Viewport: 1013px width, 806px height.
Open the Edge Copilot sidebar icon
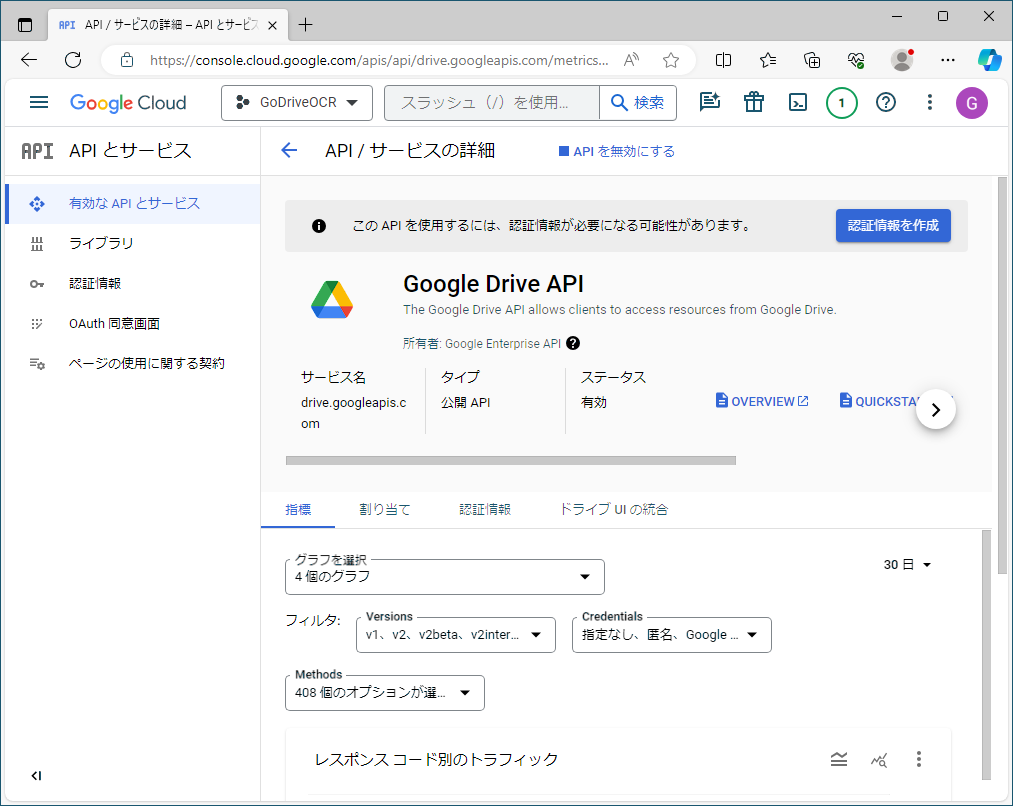click(989, 60)
